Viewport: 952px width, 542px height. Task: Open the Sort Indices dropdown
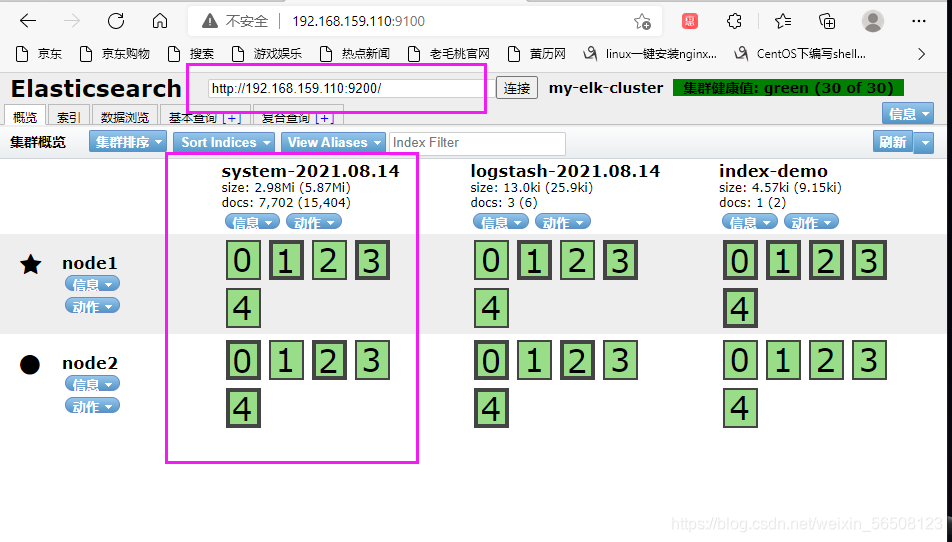[223, 142]
